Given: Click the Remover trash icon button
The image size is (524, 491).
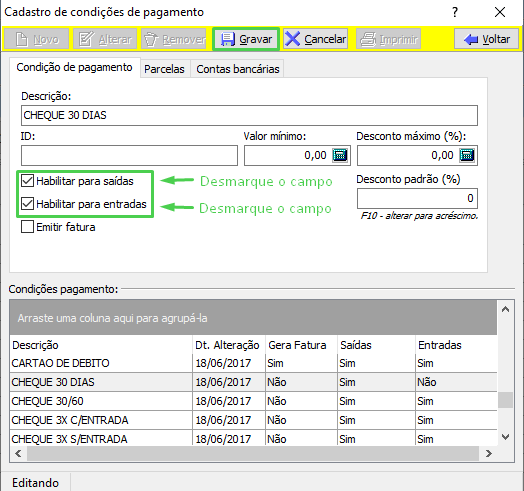Looking at the screenshot, I should (x=174, y=39).
